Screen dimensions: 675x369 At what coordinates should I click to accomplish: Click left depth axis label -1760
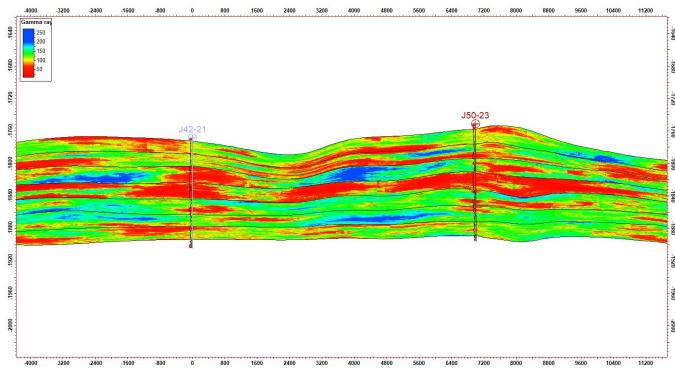tap(10, 130)
